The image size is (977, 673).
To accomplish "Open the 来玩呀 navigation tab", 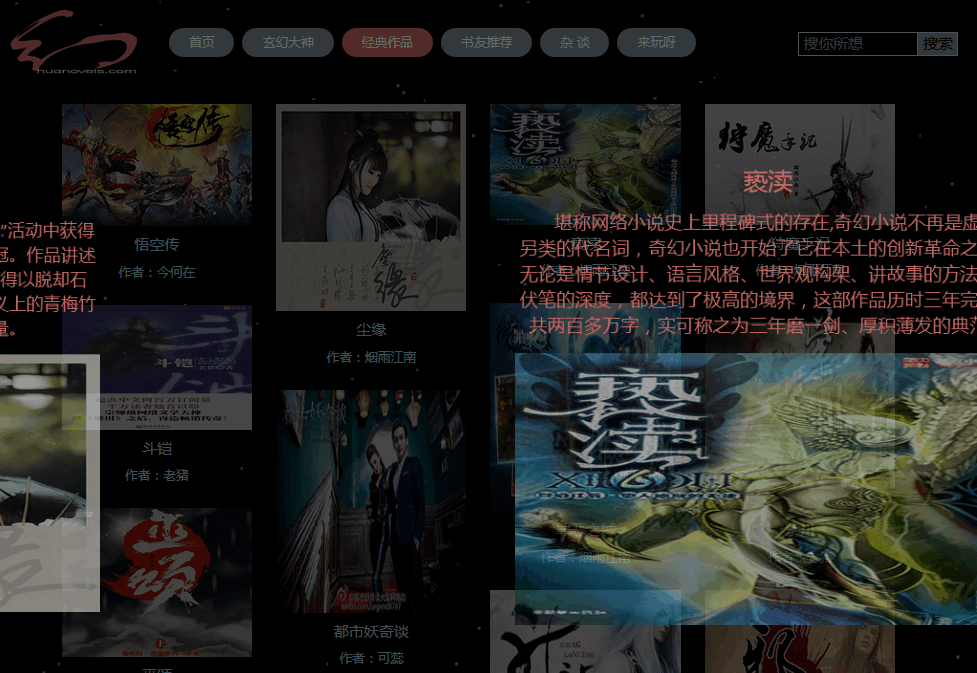I will 656,42.
